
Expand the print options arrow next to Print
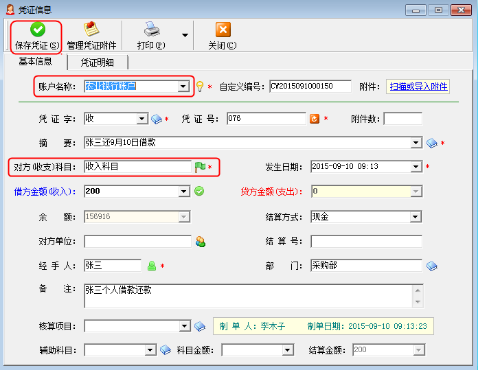[x=185, y=35]
